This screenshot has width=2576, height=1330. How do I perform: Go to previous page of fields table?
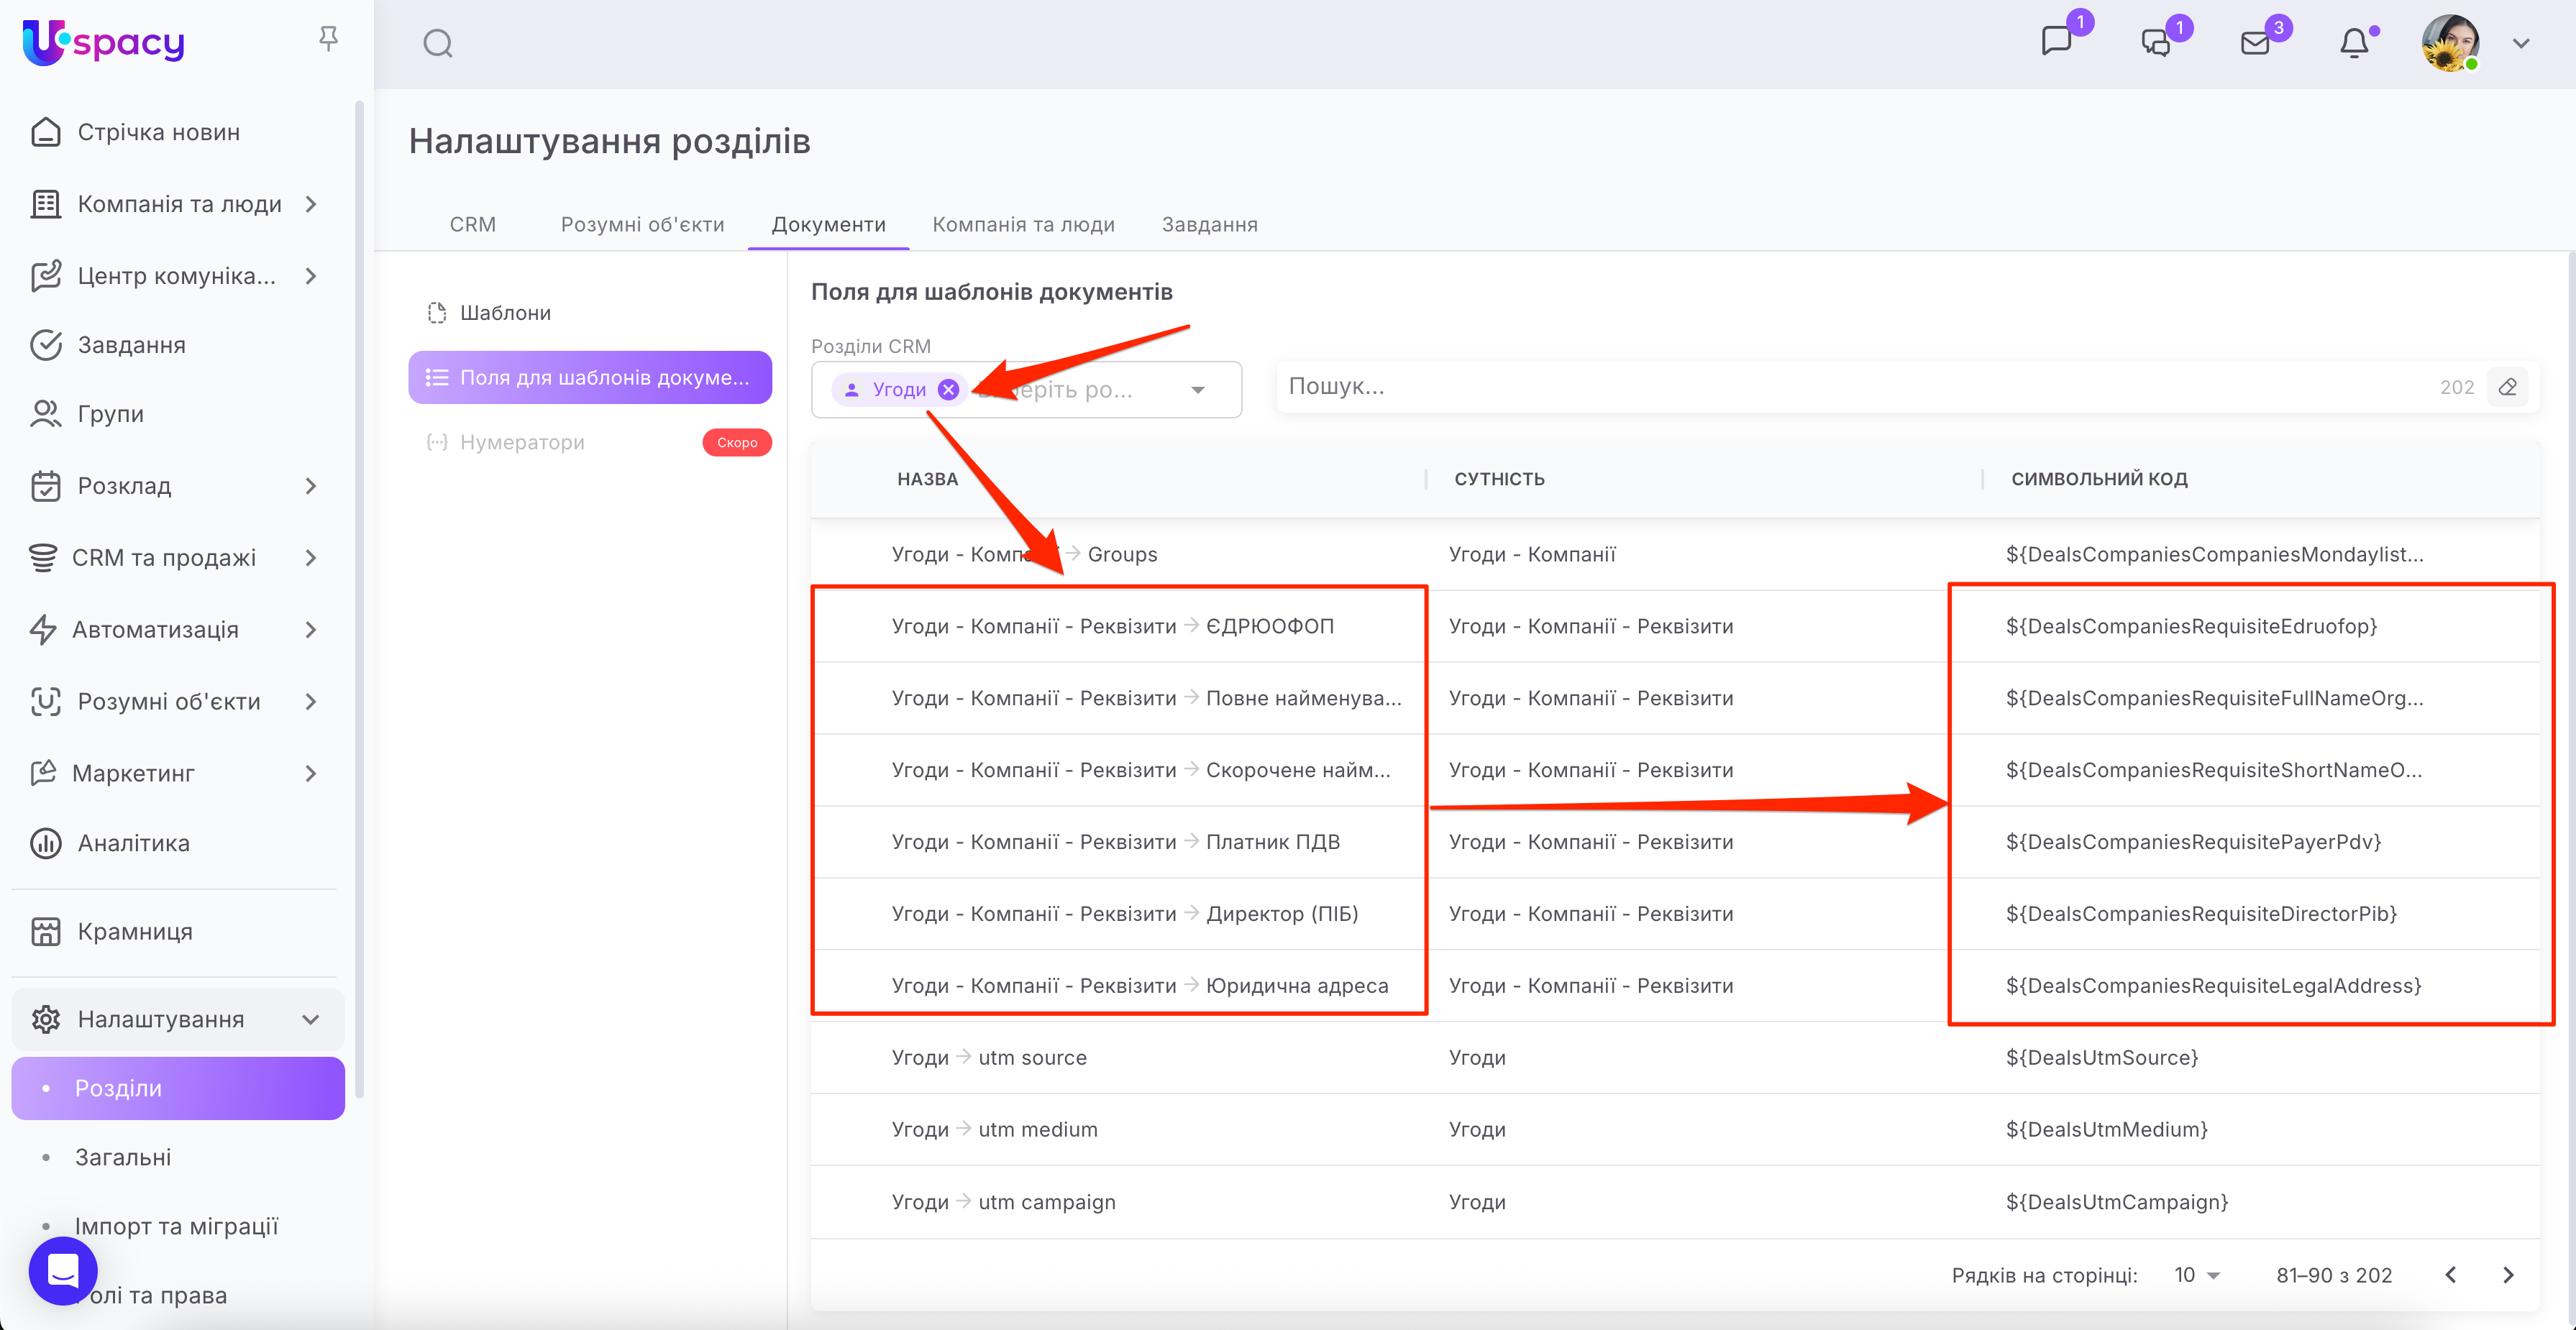coord(2451,1275)
